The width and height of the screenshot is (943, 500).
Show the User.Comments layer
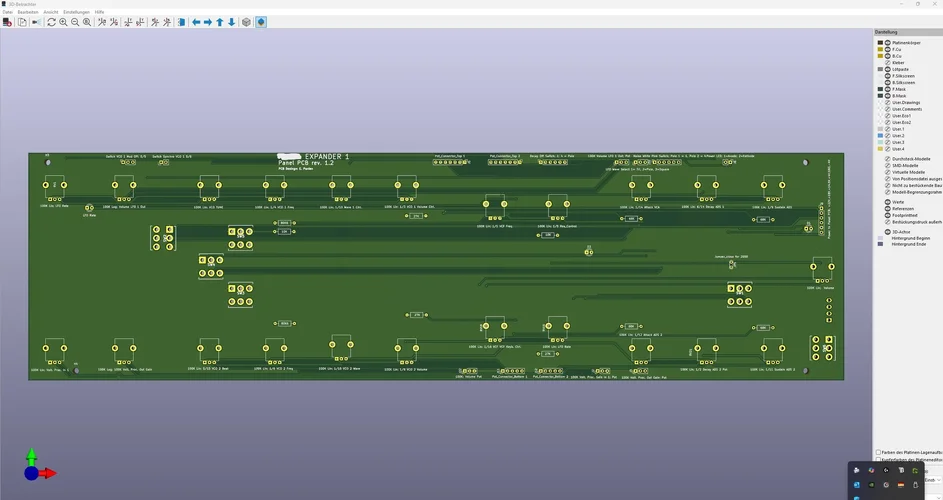pyautogui.click(x=888, y=109)
